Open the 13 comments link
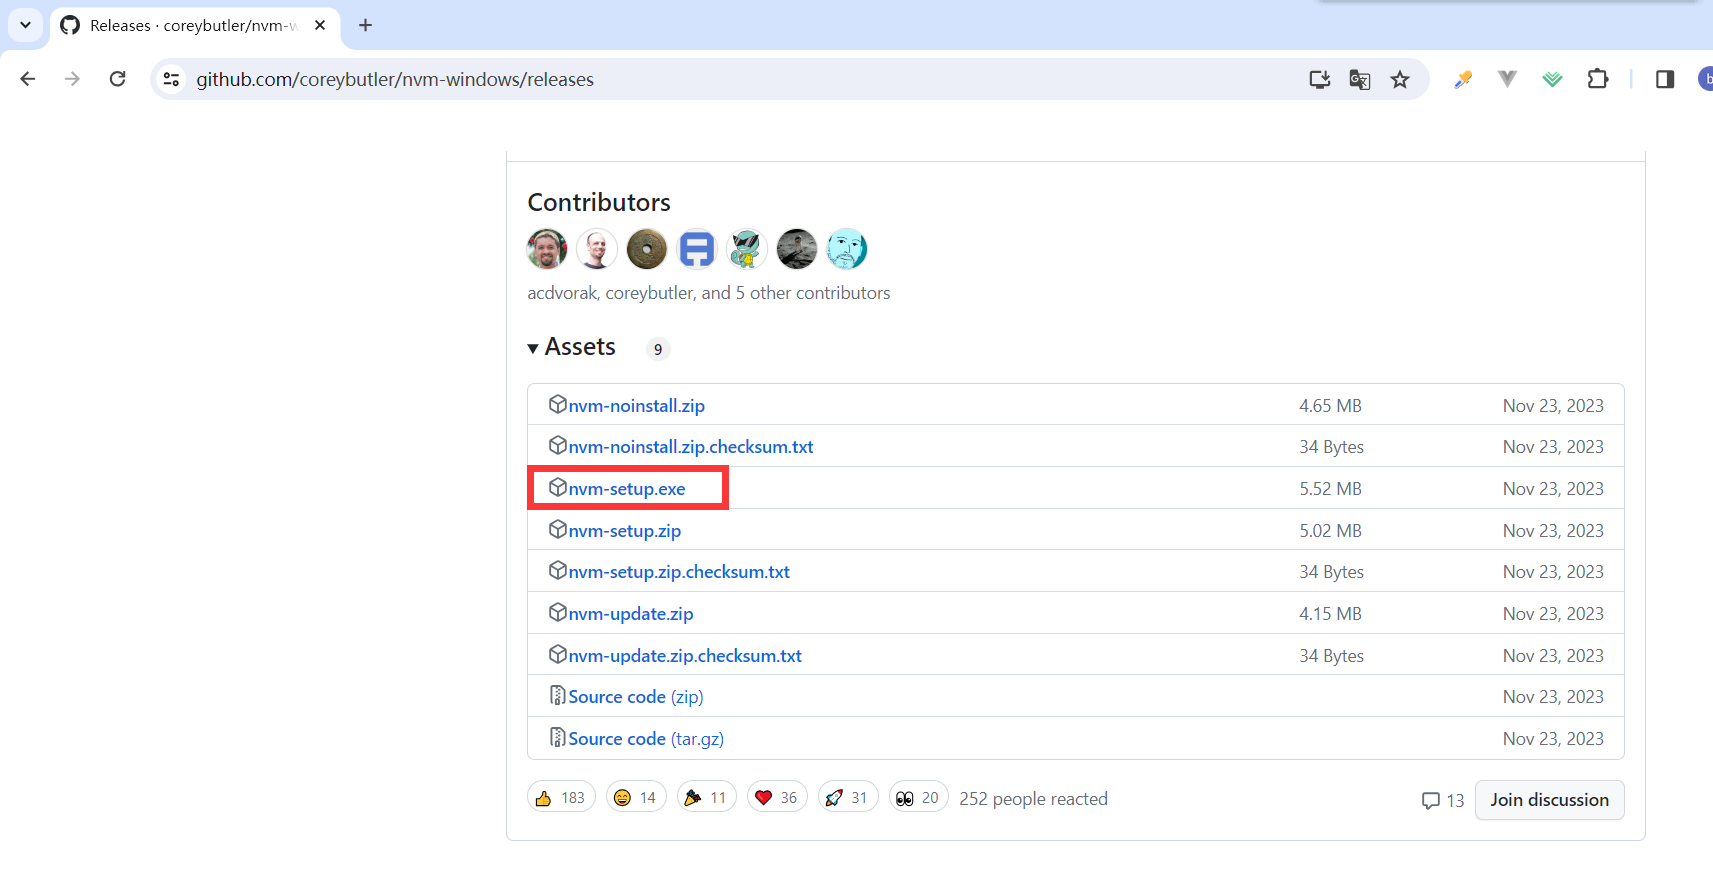The width and height of the screenshot is (1713, 881). (x=1443, y=800)
